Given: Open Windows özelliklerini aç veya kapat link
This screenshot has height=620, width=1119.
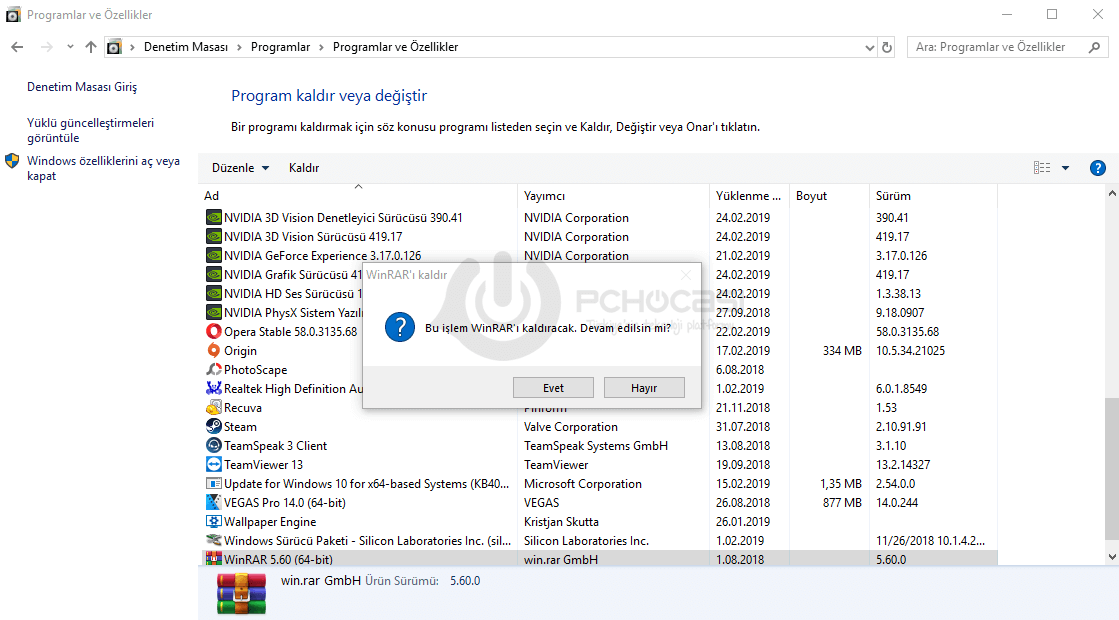Looking at the screenshot, I should click(x=103, y=168).
